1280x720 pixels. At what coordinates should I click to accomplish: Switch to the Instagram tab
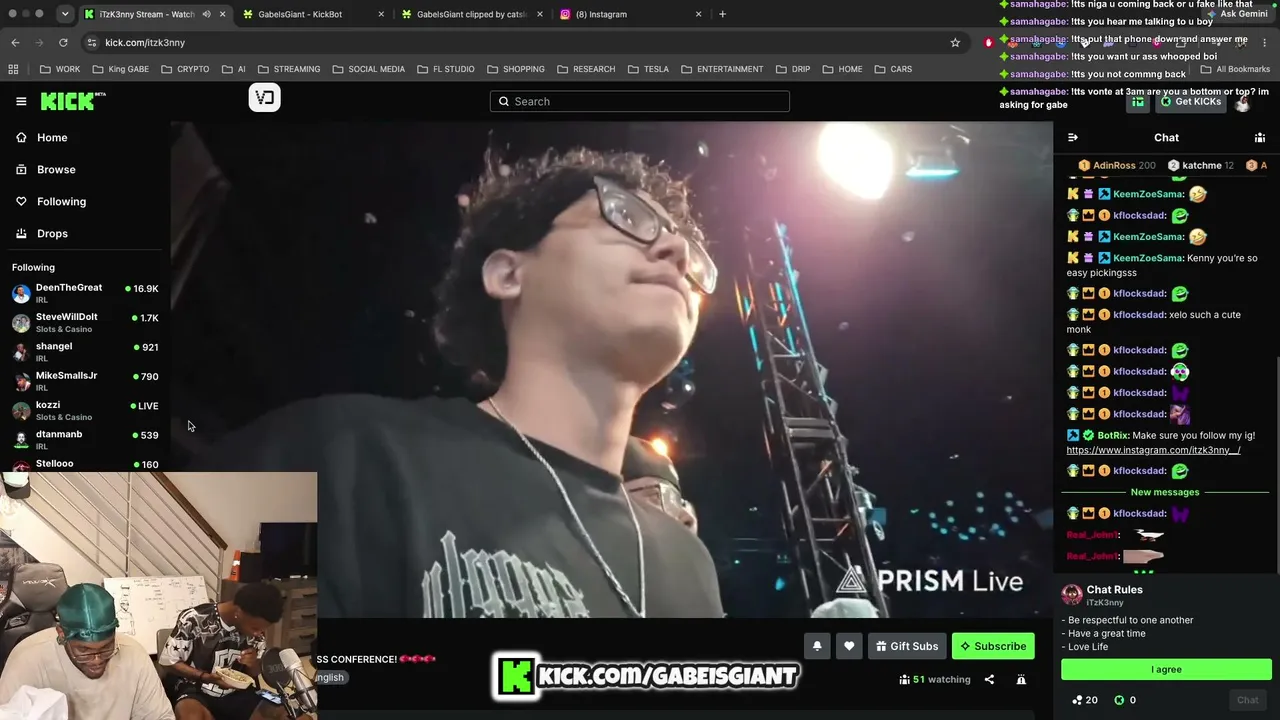[630, 14]
